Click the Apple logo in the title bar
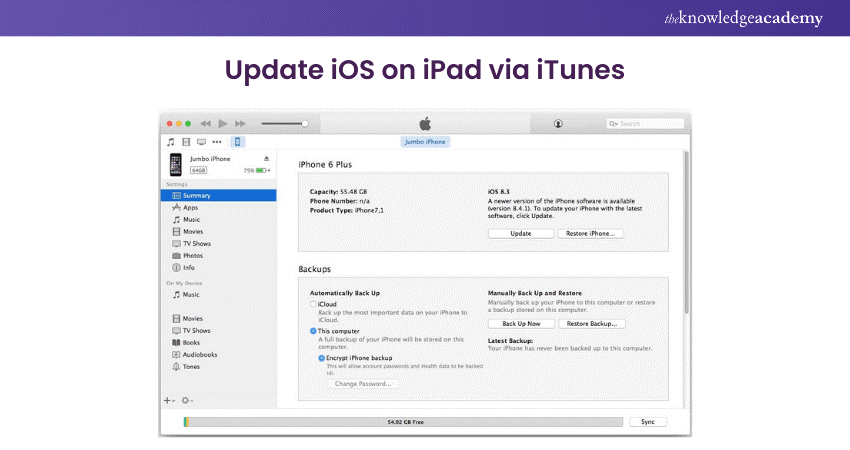 [424, 123]
